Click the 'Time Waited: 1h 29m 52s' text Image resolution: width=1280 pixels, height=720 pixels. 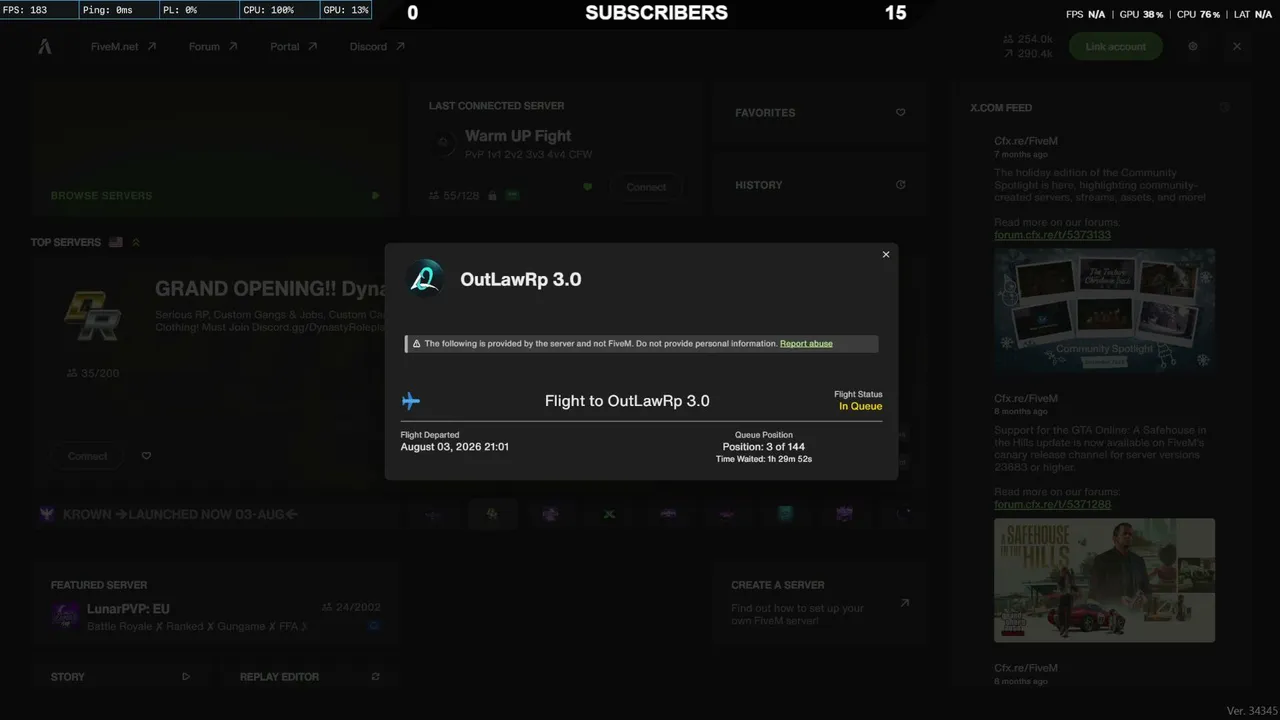[x=764, y=459]
